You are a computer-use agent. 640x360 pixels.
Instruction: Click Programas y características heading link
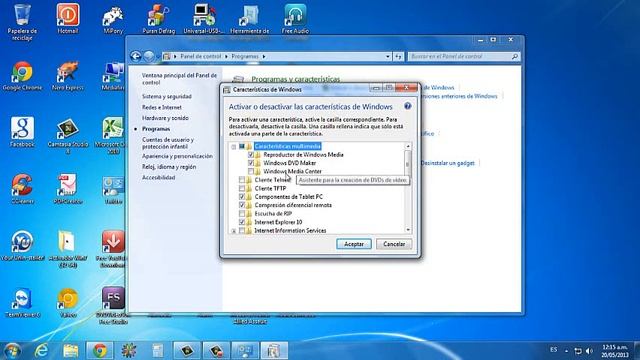[x=296, y=79]
